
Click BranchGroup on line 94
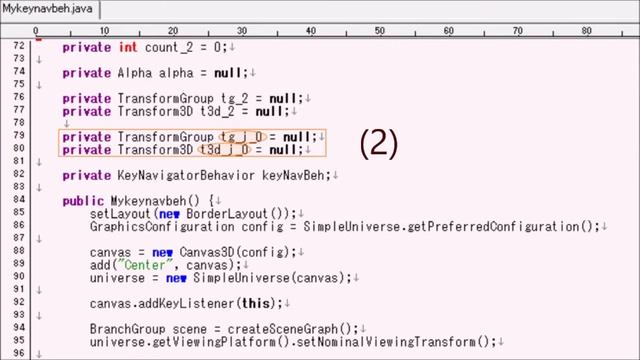128,329
